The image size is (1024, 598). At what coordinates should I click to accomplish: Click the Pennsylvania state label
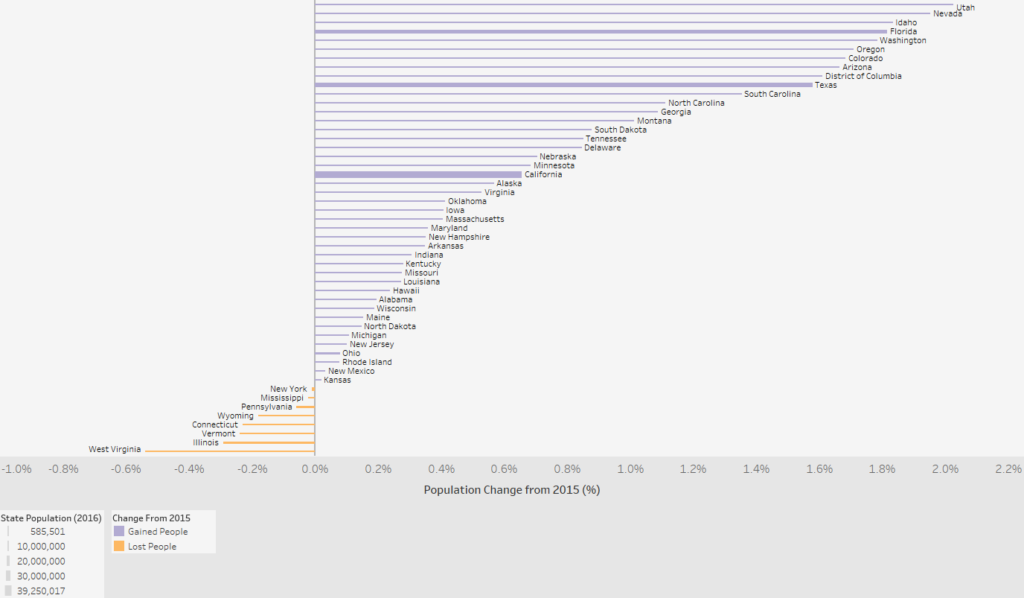[x=266, y=407]
